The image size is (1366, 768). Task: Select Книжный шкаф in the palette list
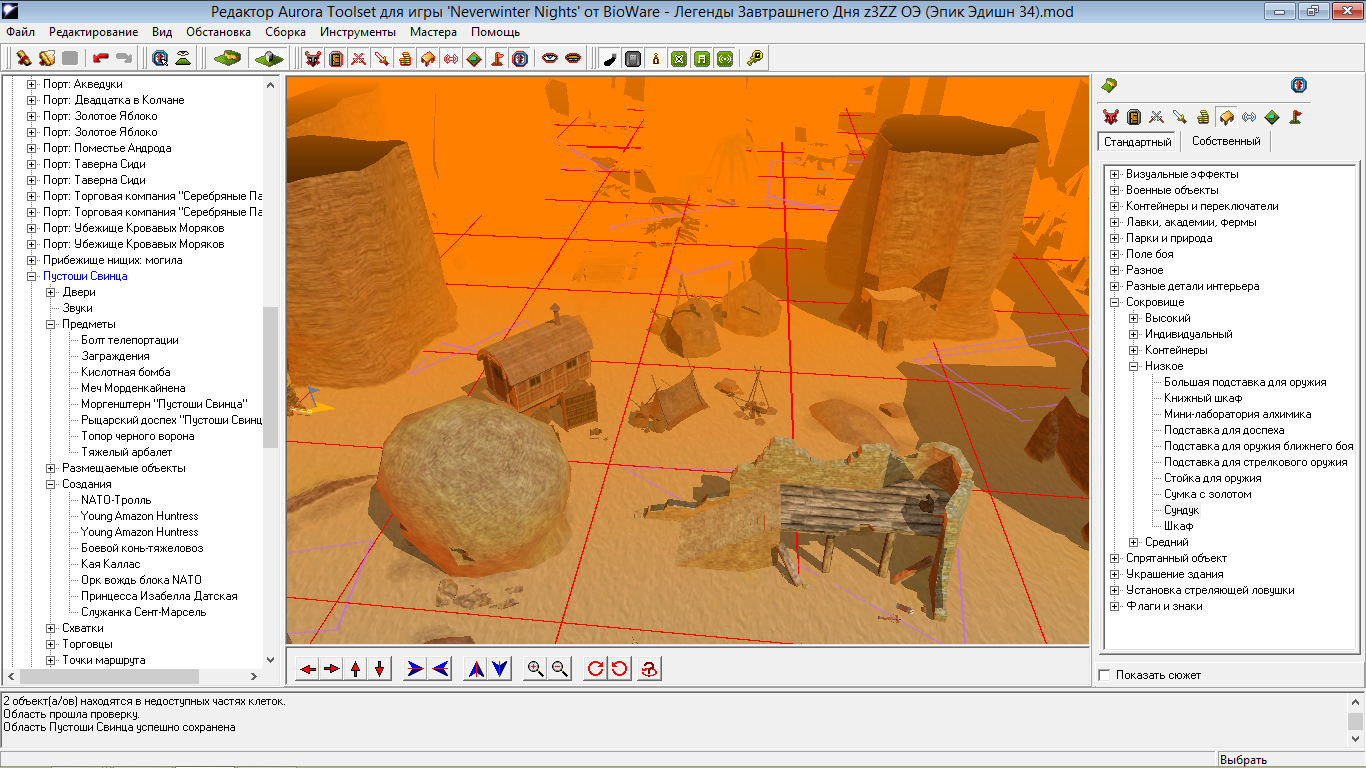click(1203, 398)
